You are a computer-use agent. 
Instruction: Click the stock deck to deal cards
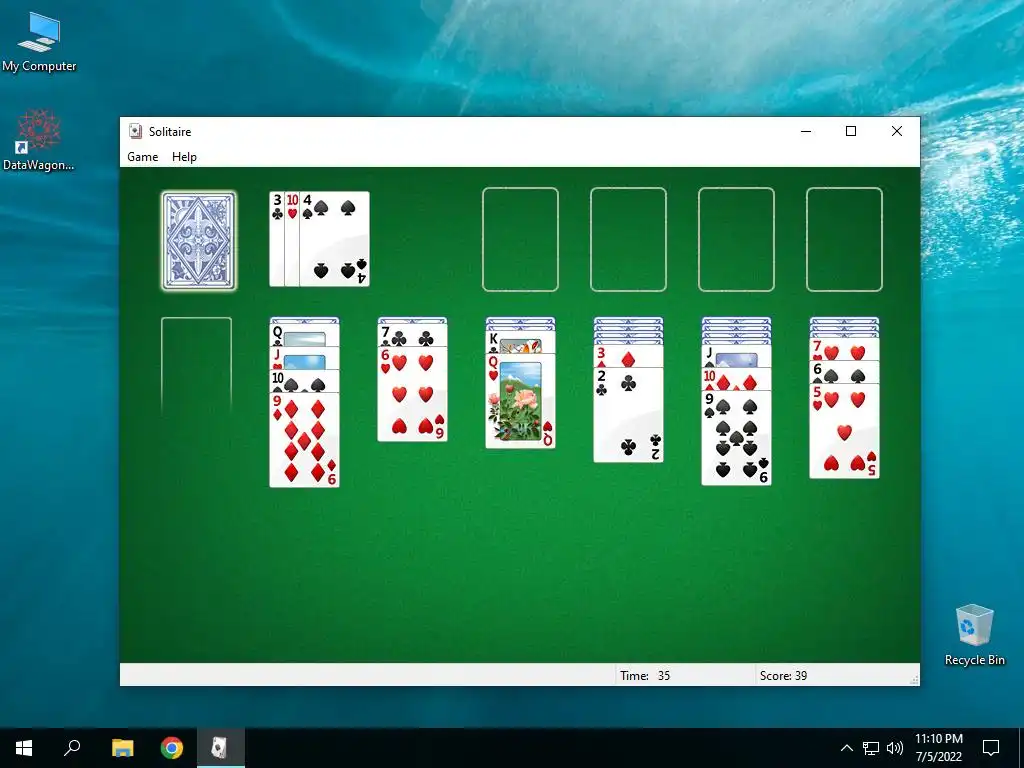coord(199,240)
